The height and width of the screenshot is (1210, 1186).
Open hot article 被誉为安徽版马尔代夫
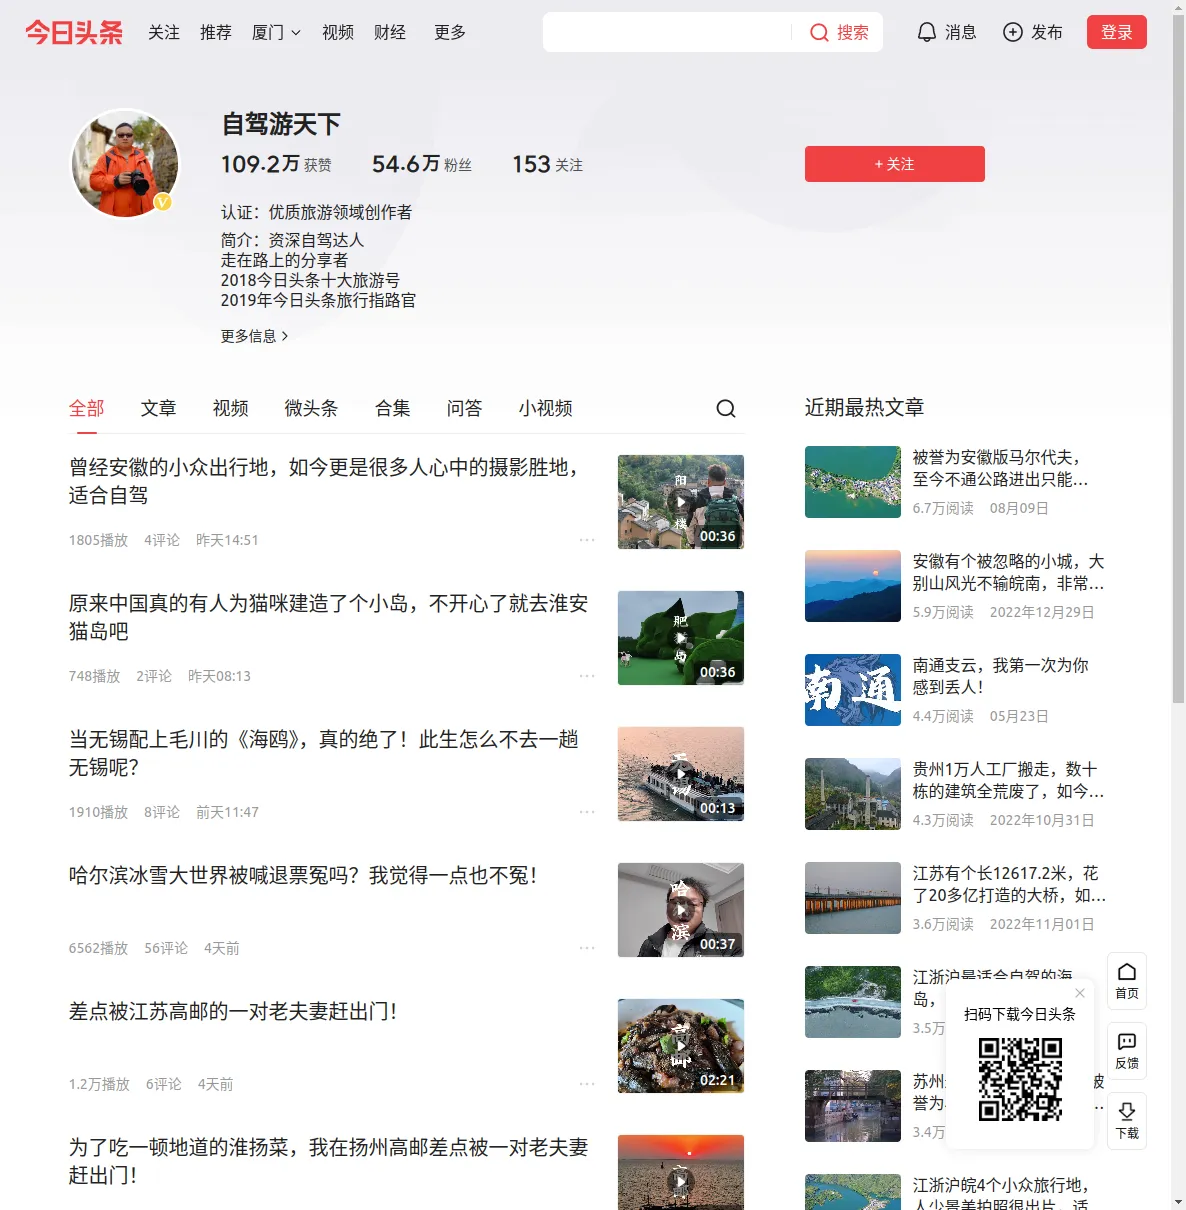(1000, 468)
